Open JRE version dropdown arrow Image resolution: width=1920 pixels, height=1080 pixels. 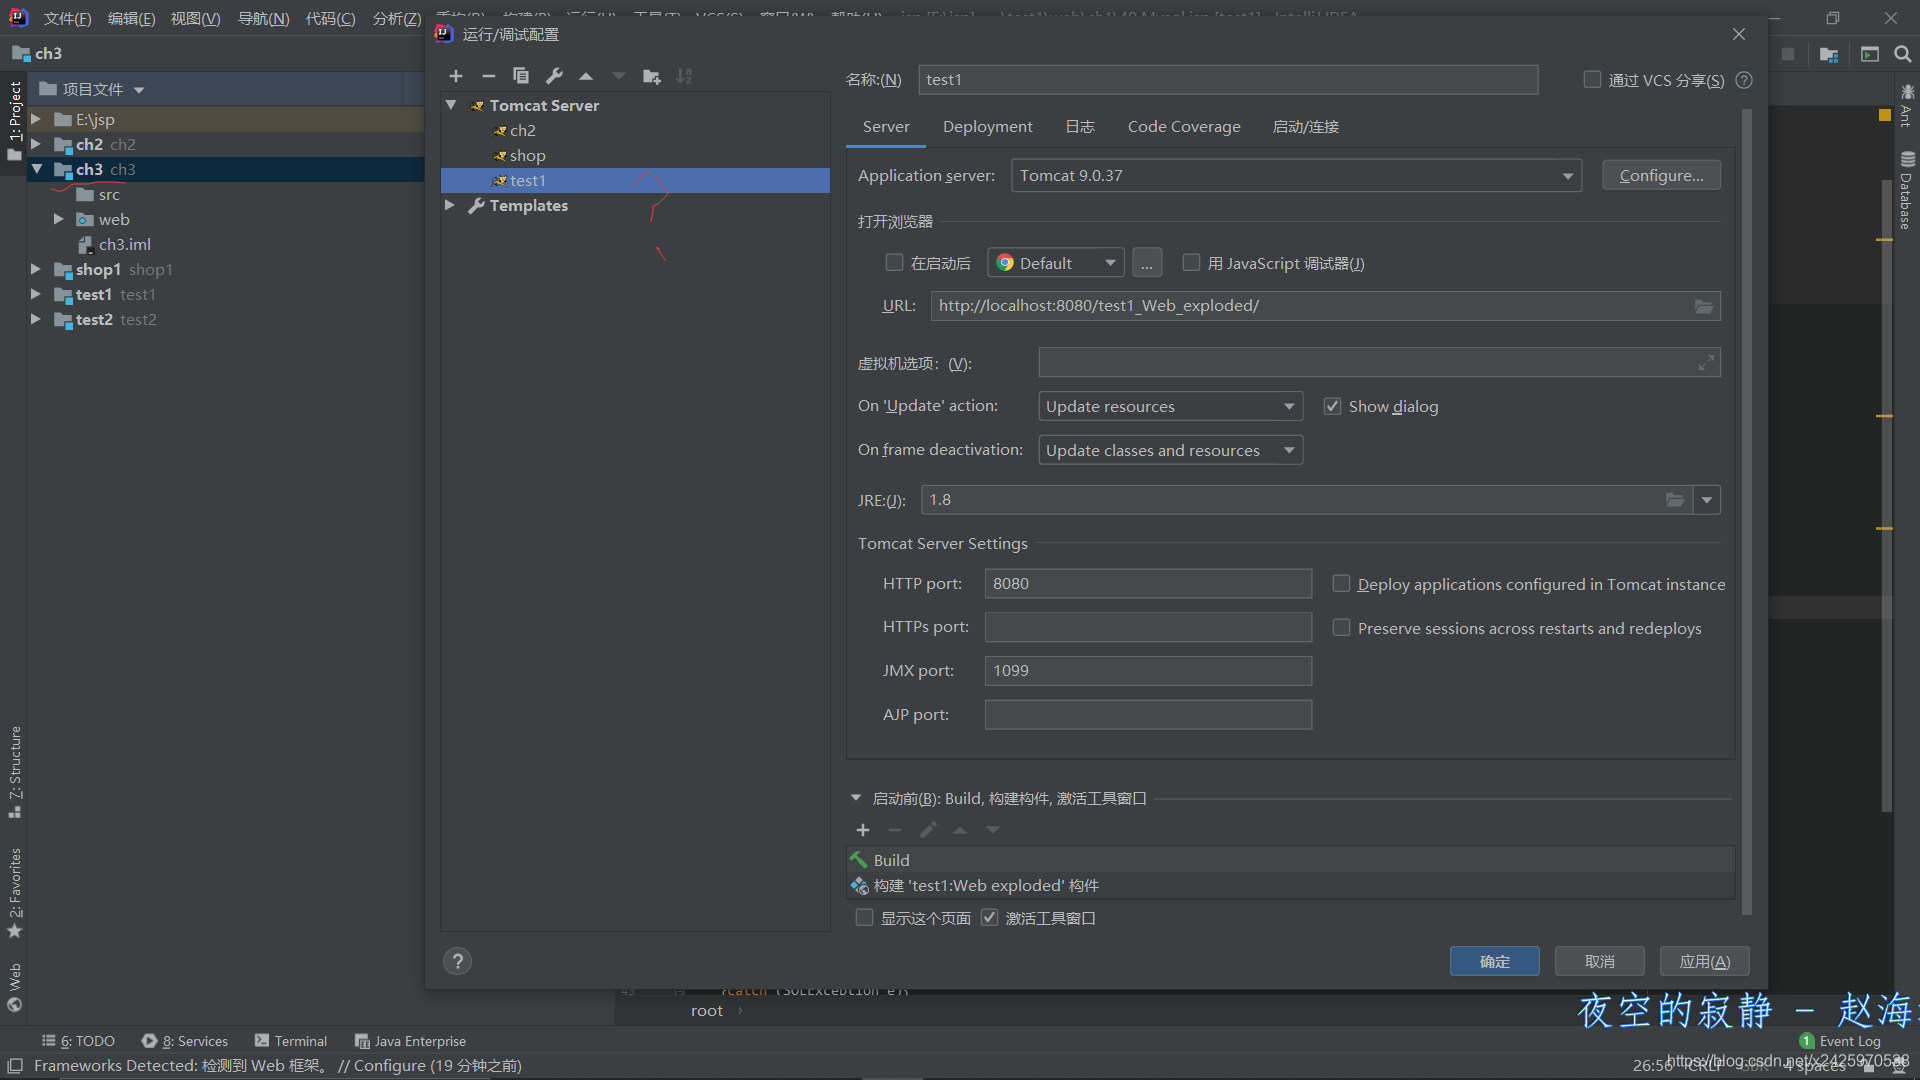tap(1707, 500)
